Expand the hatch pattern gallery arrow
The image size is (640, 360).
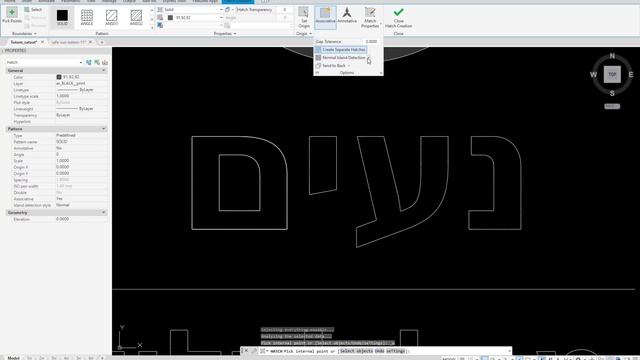[x=152, y=27]
